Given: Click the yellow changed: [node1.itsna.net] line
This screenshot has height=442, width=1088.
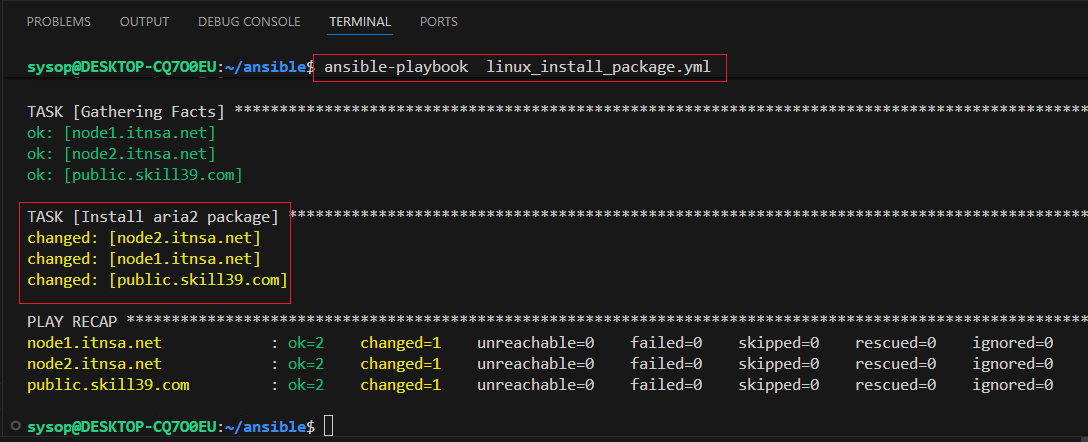Looking at the screenshot, I should [x=144, y=259].
